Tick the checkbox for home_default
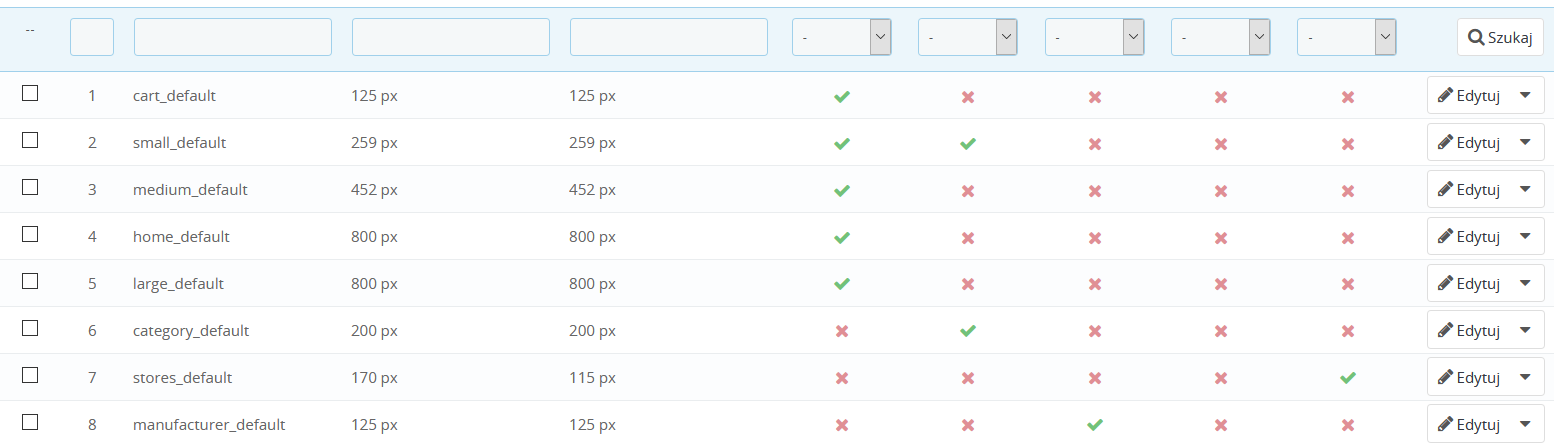The image size is (1556, 447). 30,234
